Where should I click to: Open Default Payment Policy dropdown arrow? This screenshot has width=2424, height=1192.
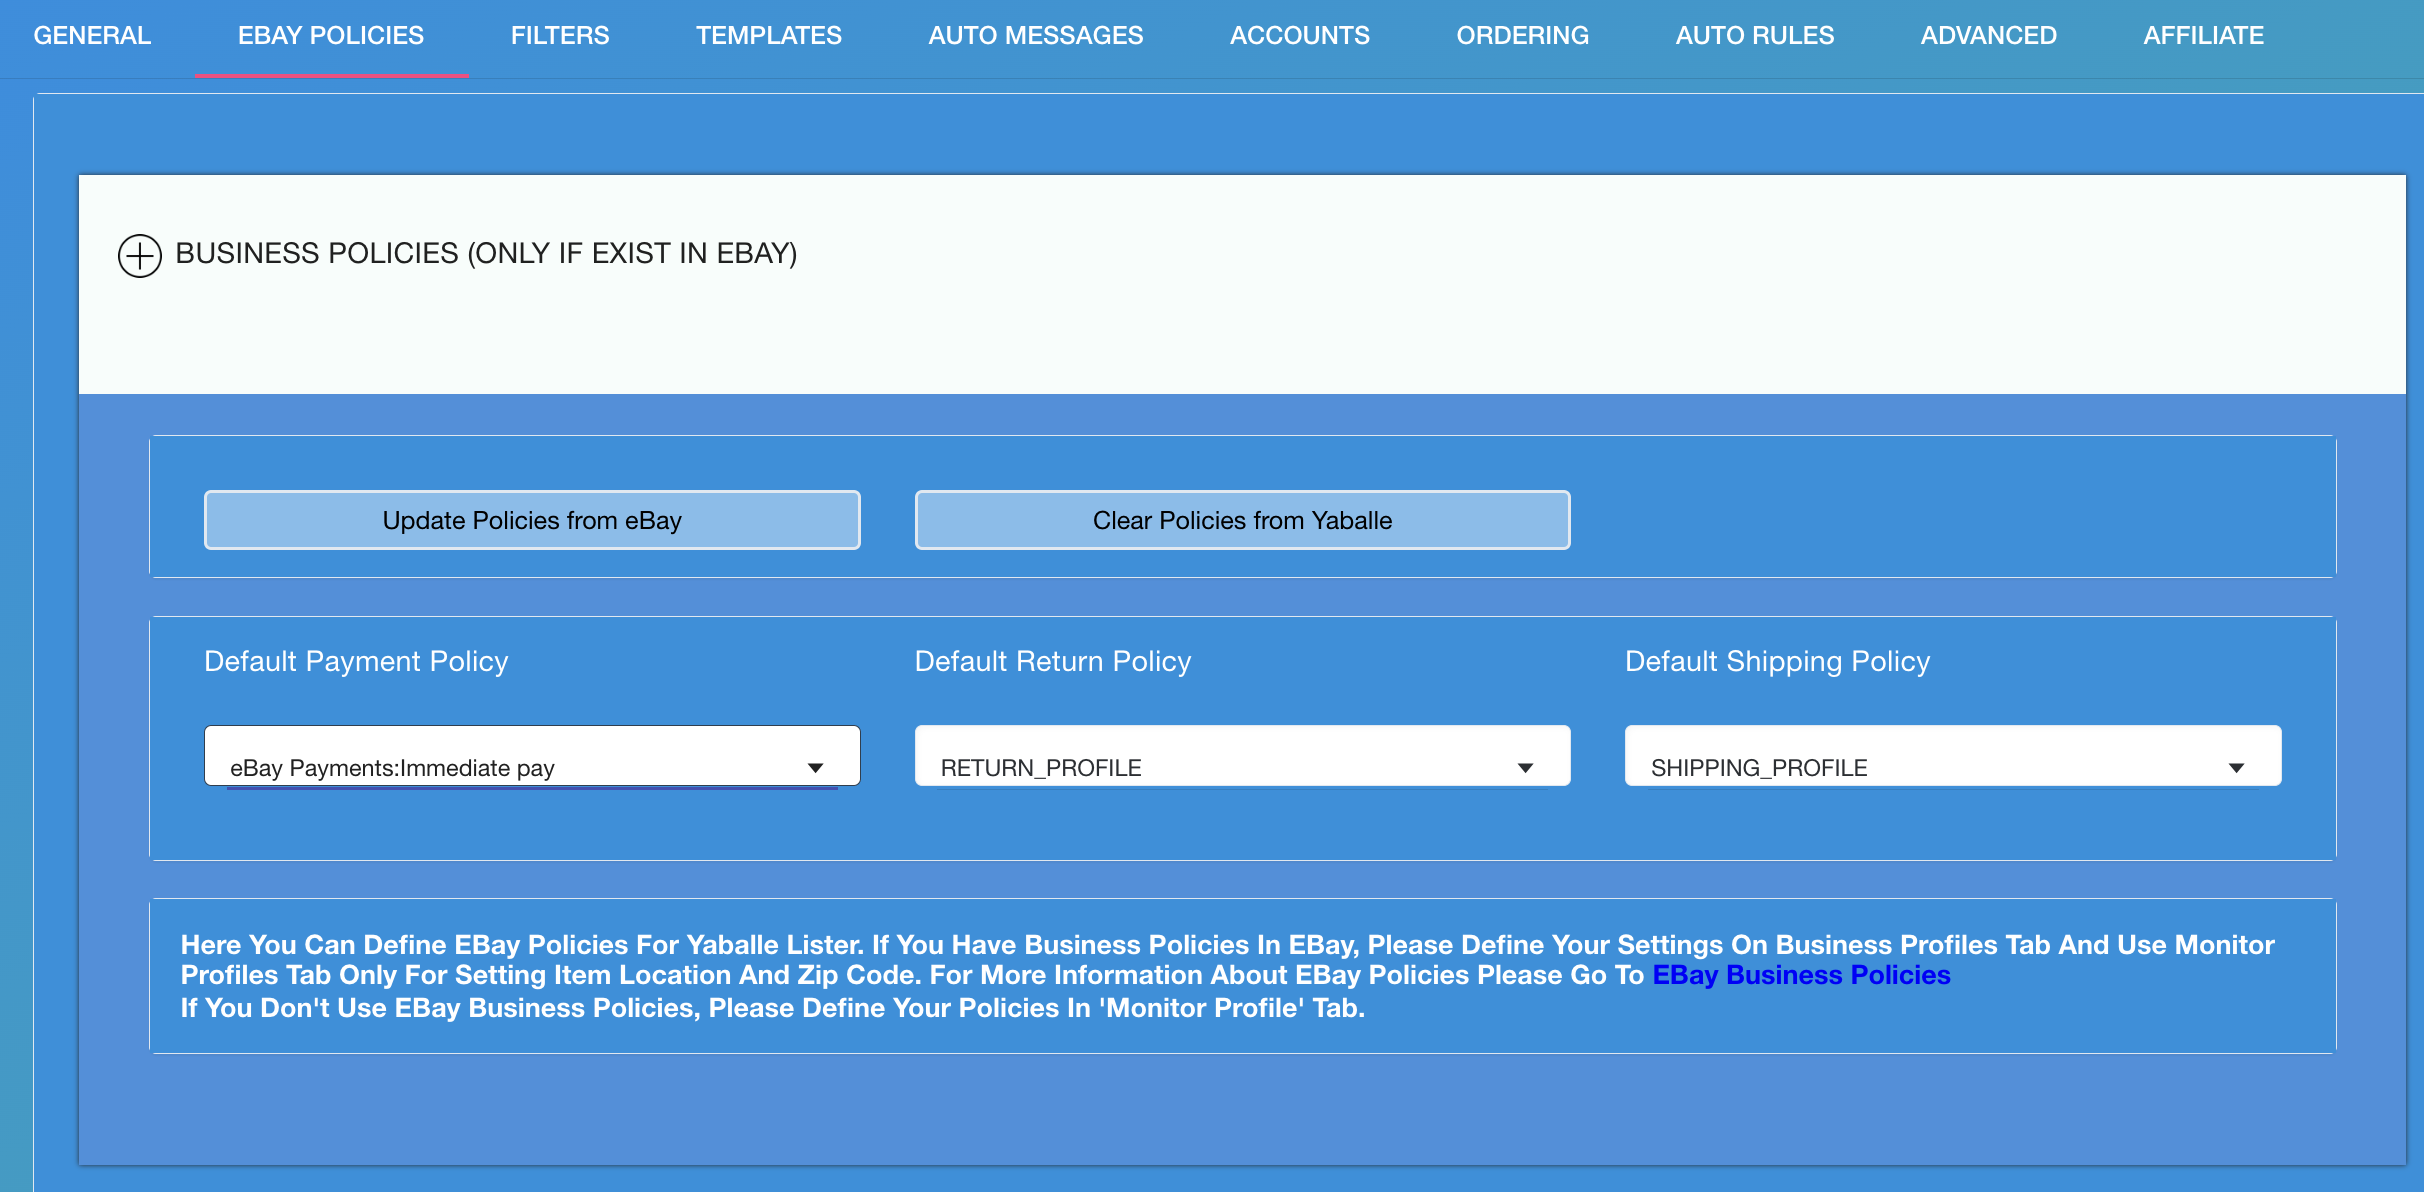pos(815,768)
